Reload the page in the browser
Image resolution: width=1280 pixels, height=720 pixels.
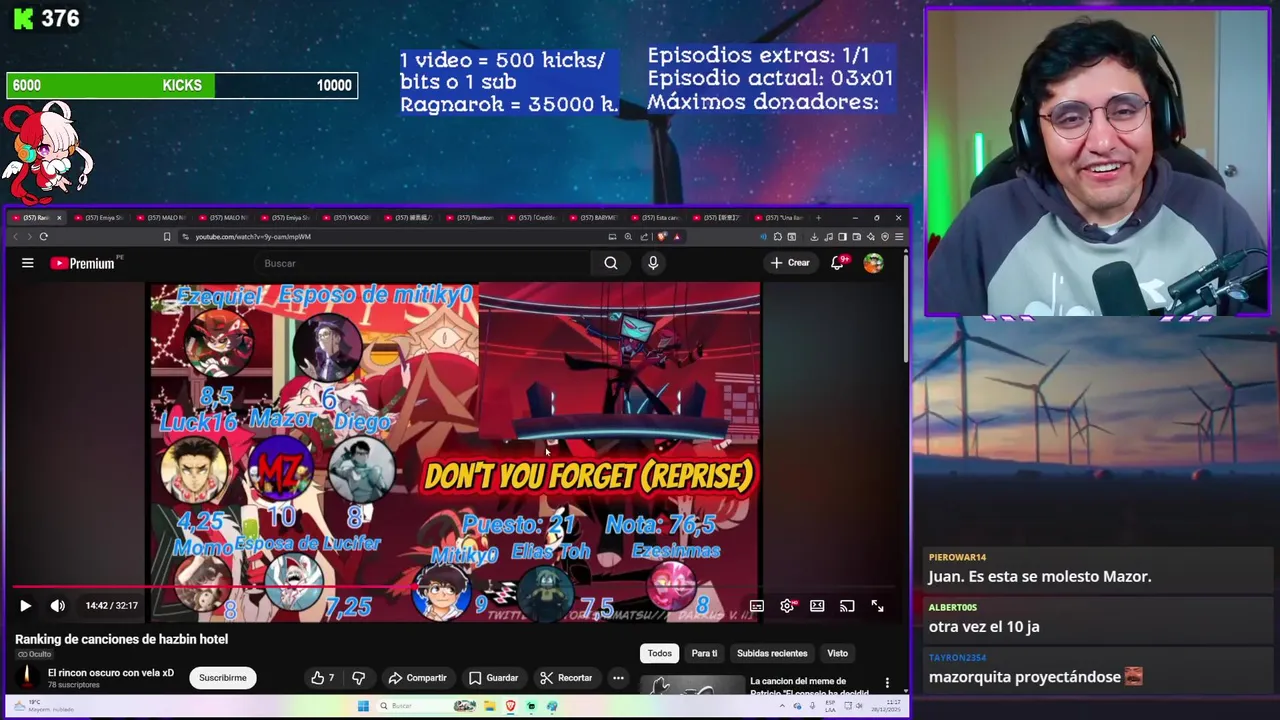tap(43, 237)
